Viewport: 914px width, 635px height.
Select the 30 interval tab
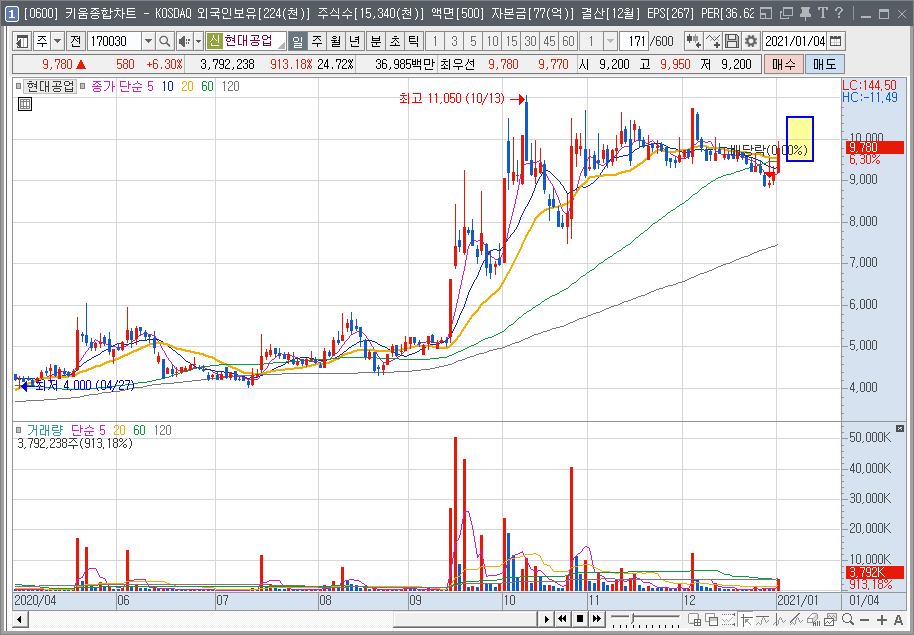(x=530, y=41)
